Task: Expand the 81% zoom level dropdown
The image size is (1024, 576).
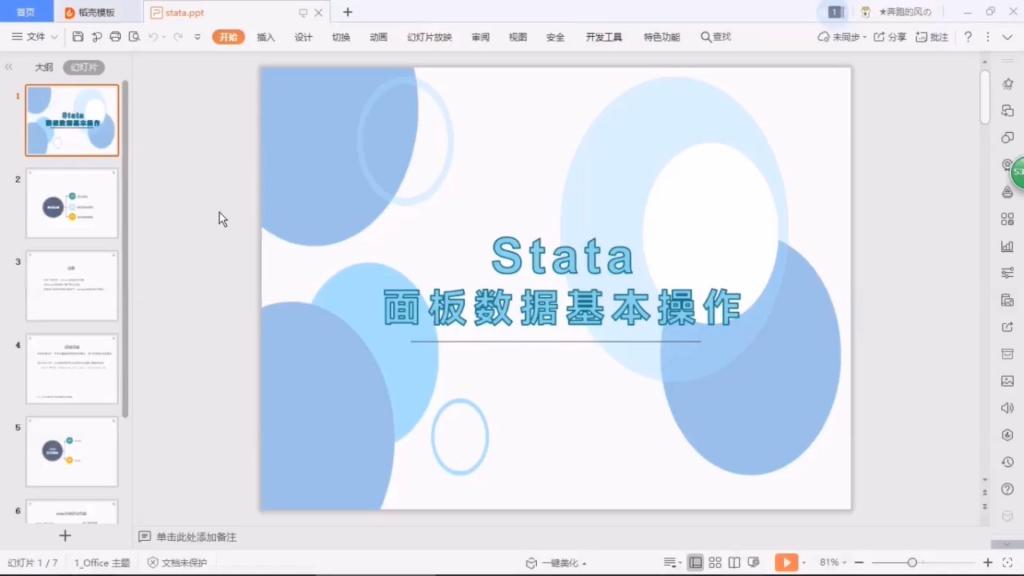Action: click(x=832, y=563)
